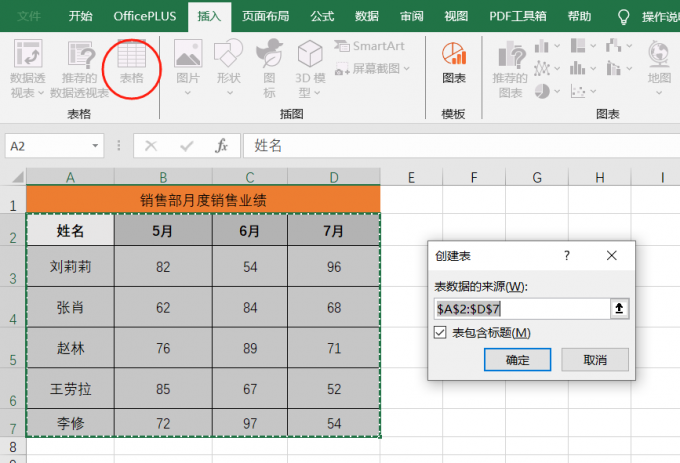Close the 创建表 dialog
The image size is (680, 463).
tap(611, 255)
